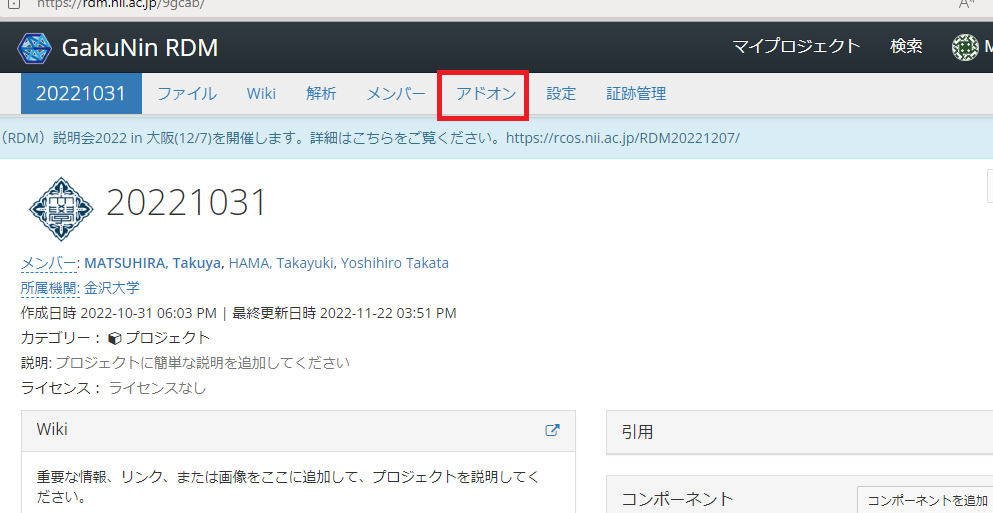Open the GakuNin RDM home title
Image resolution: width=993 pixels, height=513 pixels.
coord(140,48)
